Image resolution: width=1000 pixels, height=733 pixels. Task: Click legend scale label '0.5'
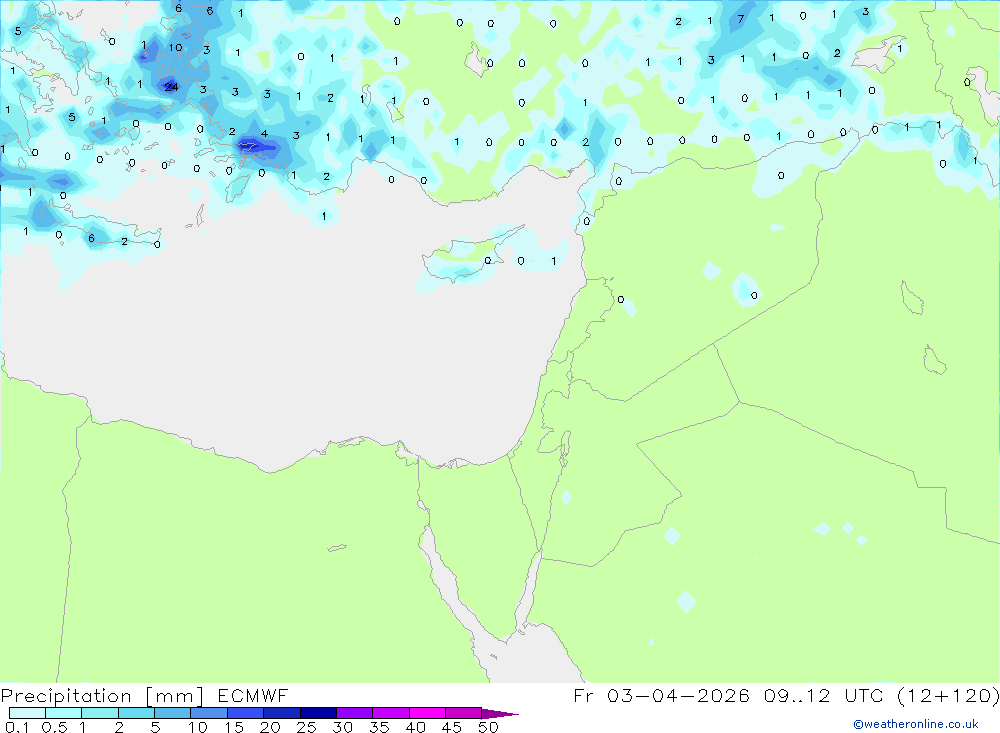[x=54, y=727]
